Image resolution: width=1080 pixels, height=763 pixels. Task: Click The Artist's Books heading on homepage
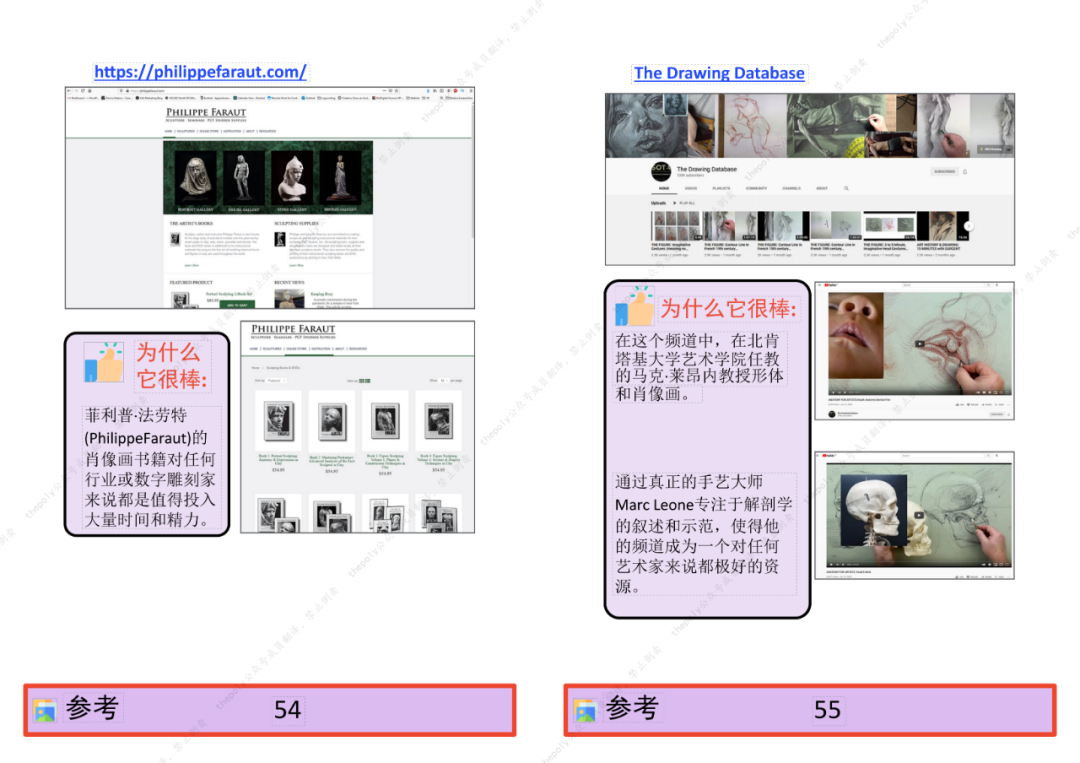pos(191,224)
